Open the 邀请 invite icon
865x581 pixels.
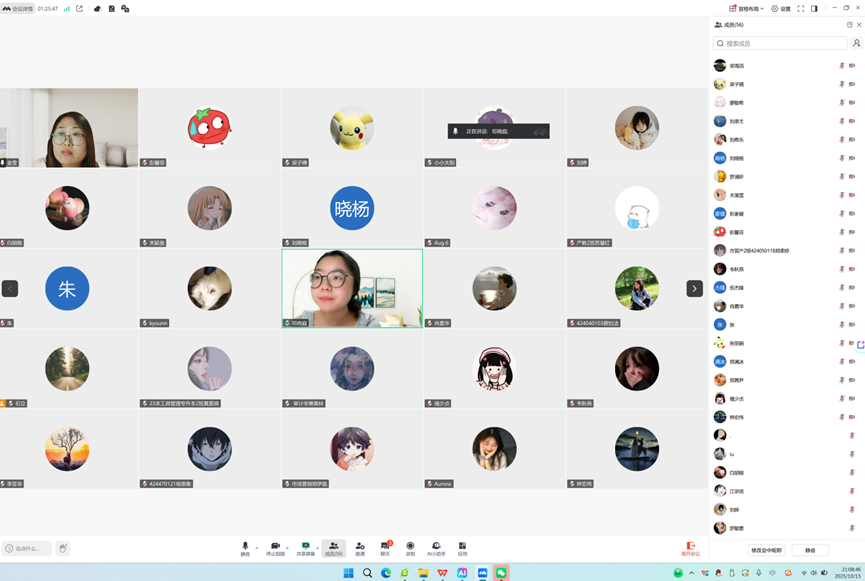click(360, 548)
